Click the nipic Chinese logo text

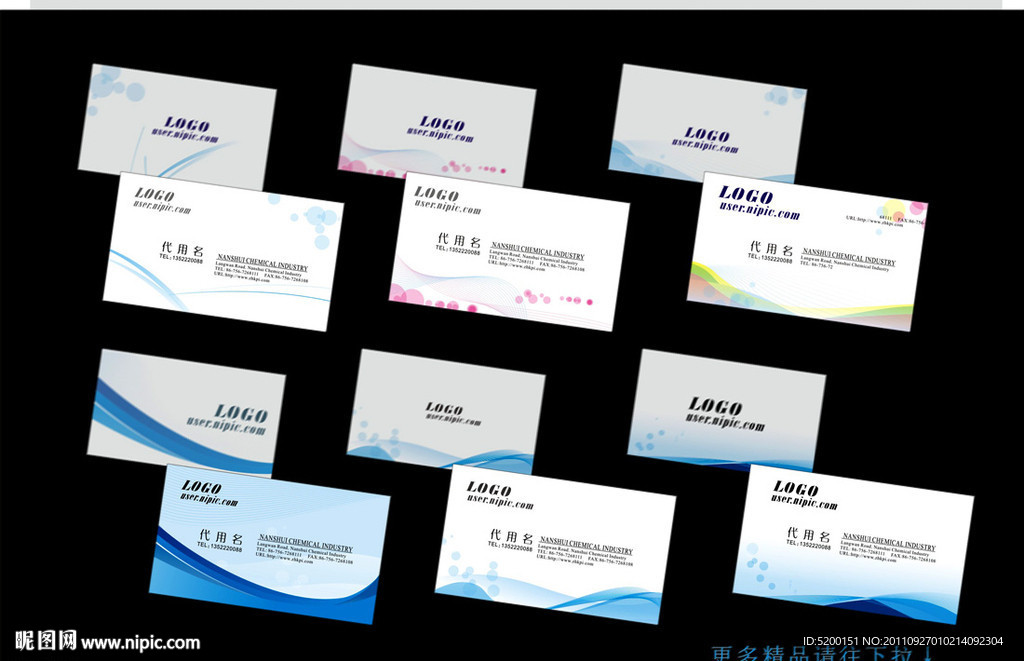point(46,641)
